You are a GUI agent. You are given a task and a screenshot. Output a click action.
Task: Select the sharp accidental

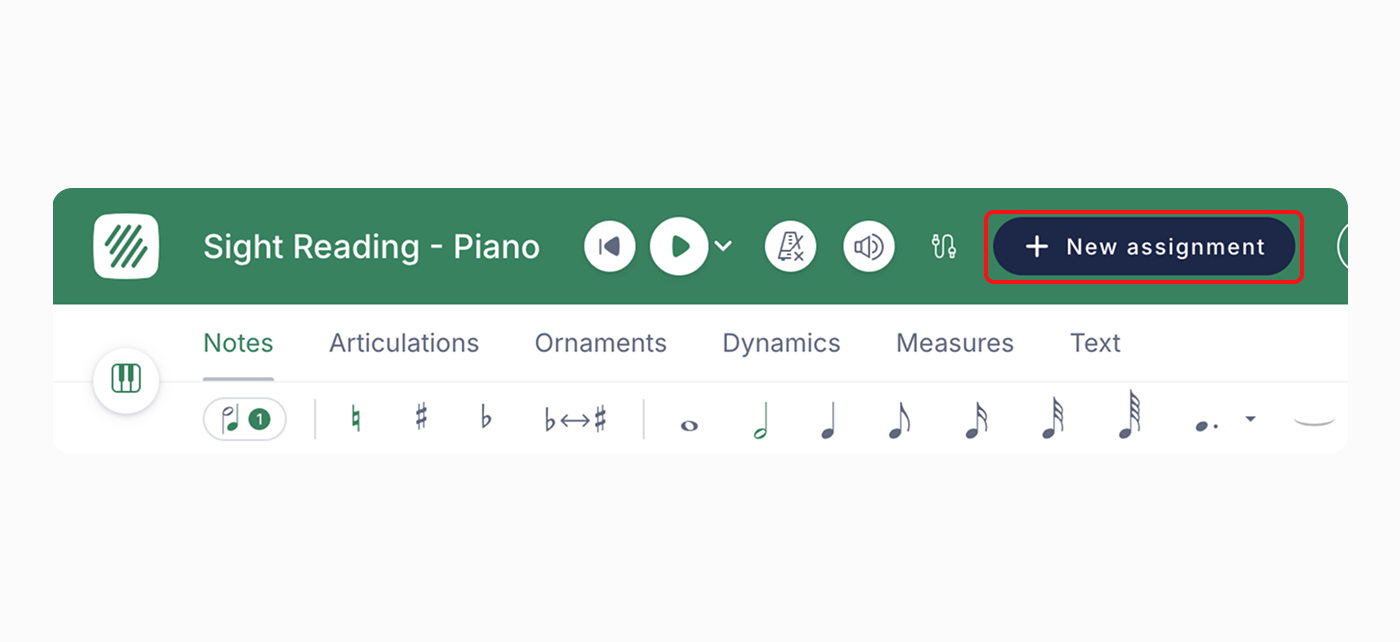coord(420,419)
